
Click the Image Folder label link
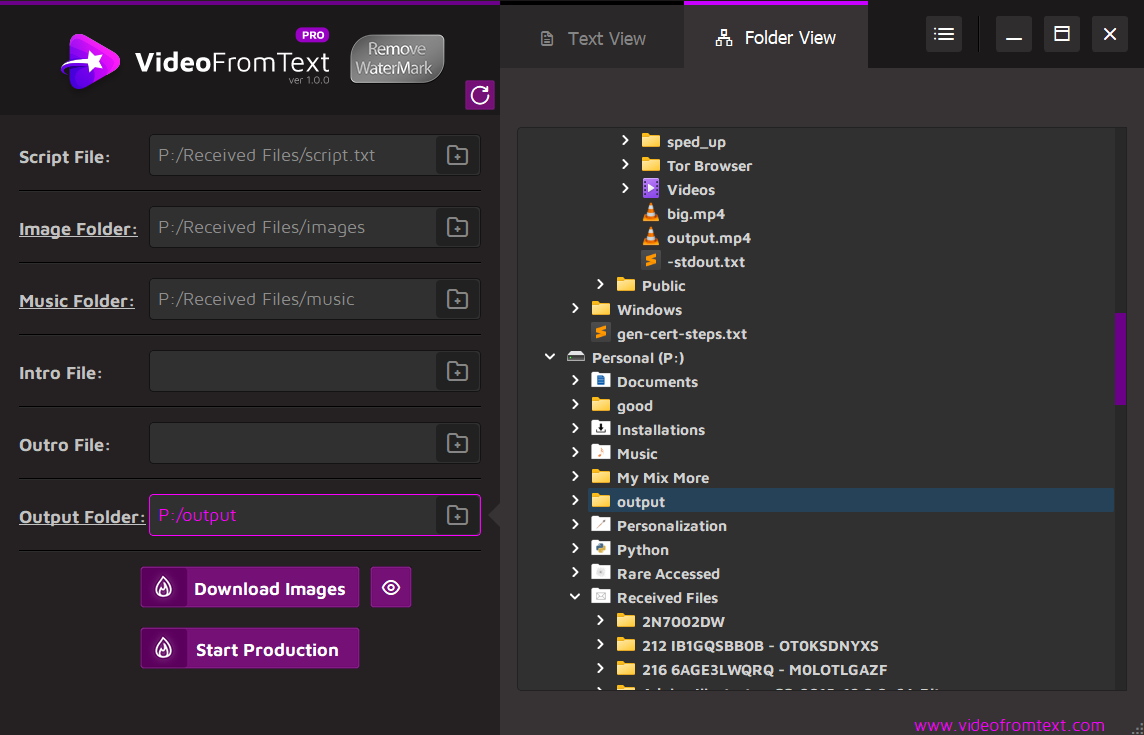click(78, 228)
